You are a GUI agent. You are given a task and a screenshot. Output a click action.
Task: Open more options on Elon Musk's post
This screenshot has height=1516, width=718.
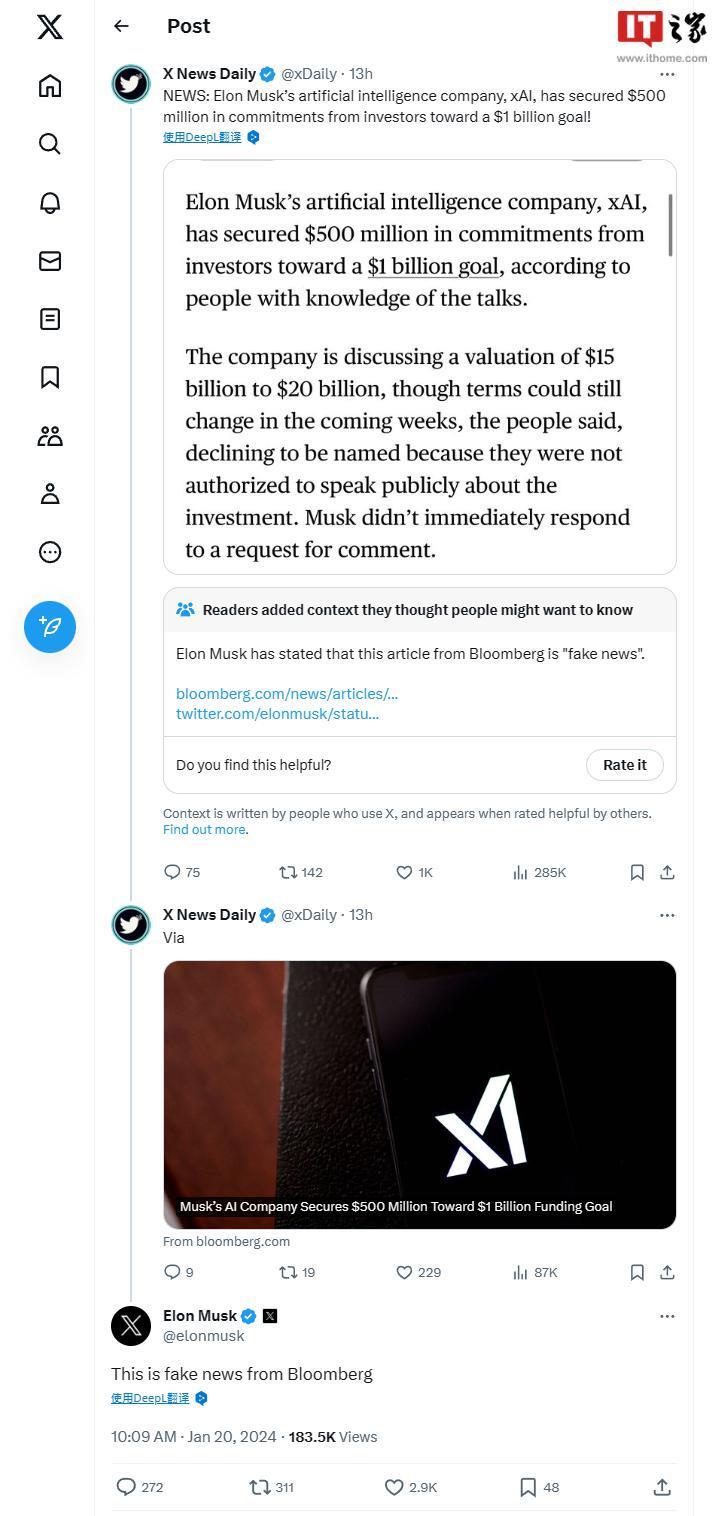(667, 1316)
